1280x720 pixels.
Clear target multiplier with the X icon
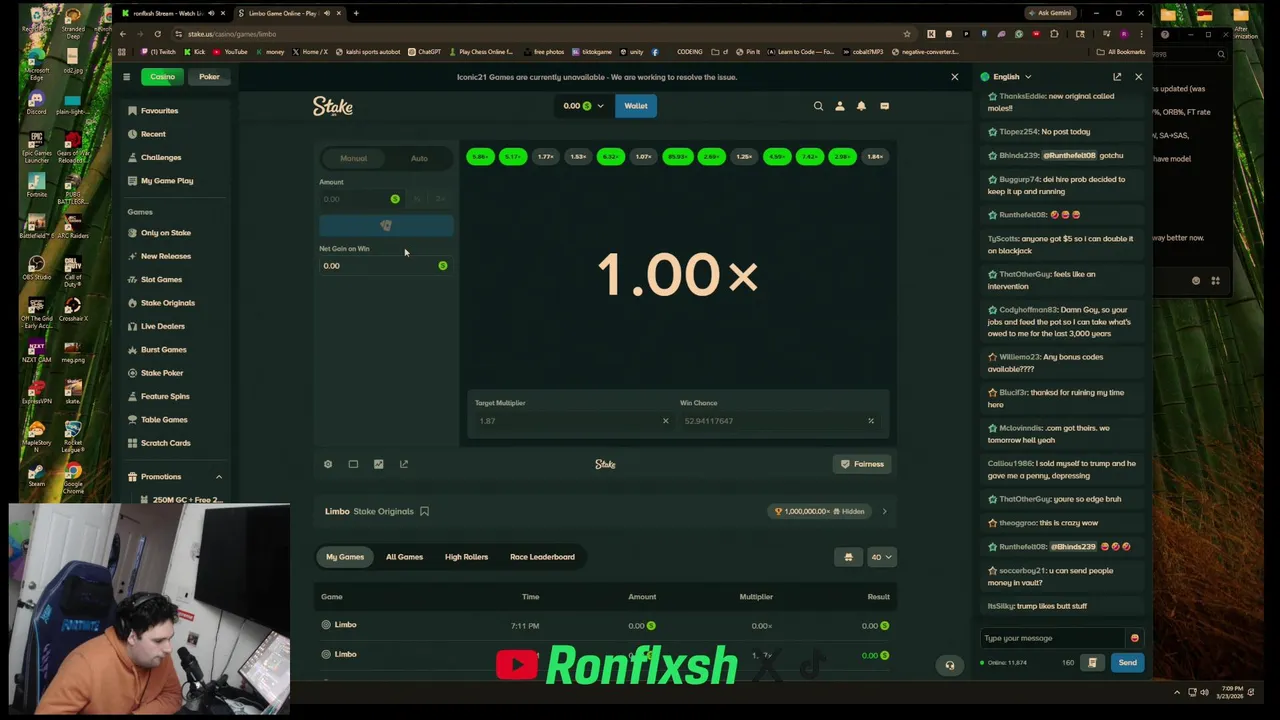(665, 421)
